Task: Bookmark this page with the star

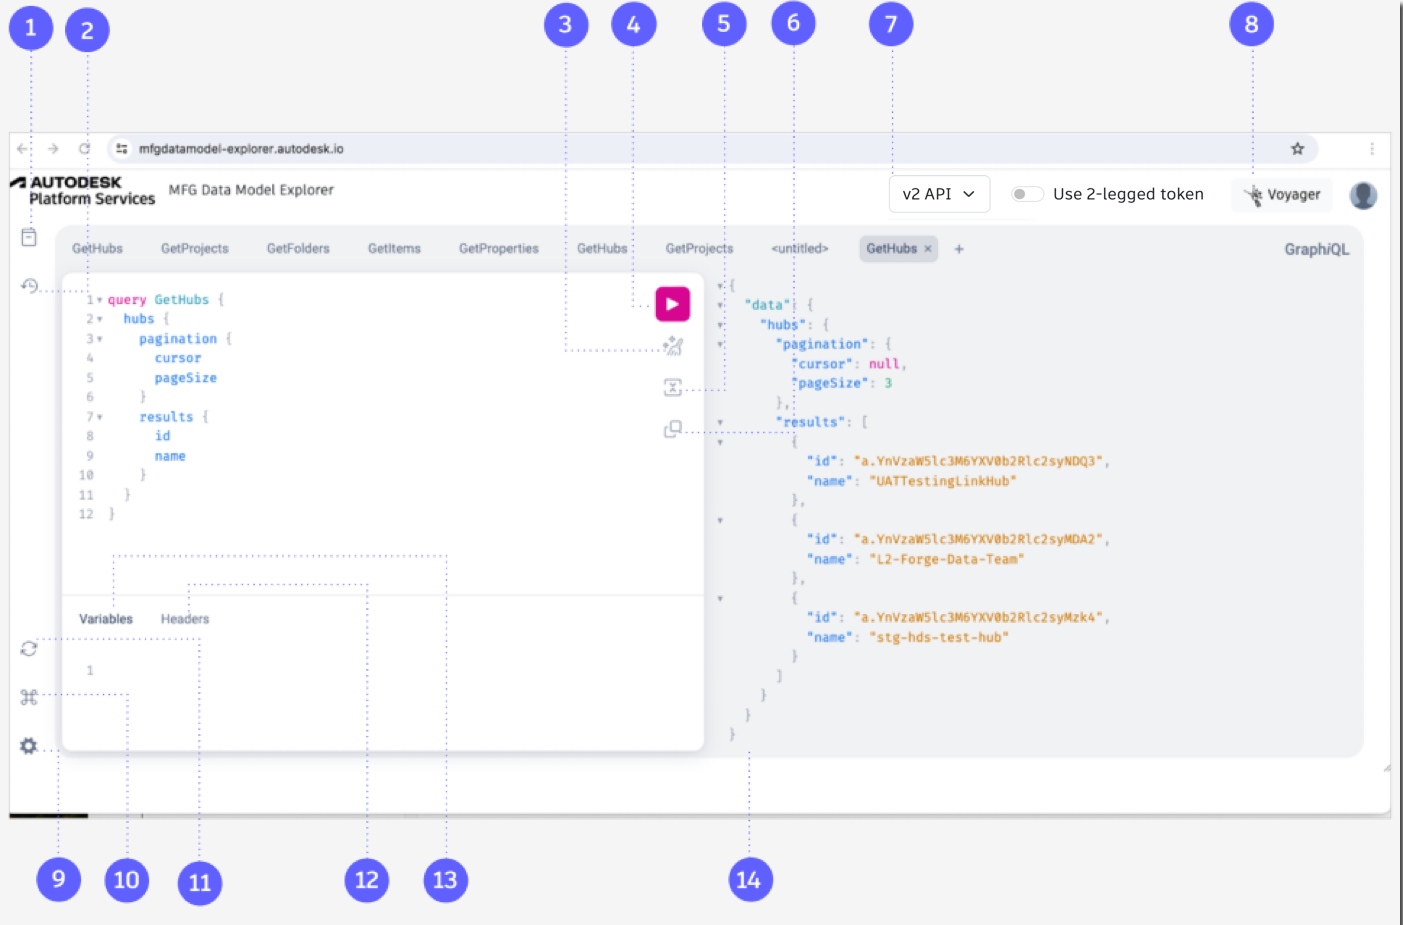Action: pyautogui.click(x=1297, y=149)
